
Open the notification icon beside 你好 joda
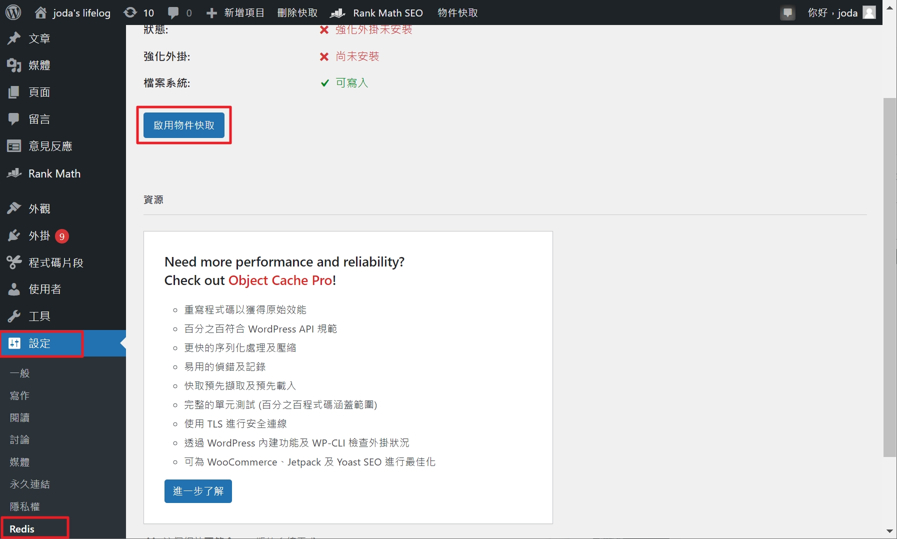point(788,13)
